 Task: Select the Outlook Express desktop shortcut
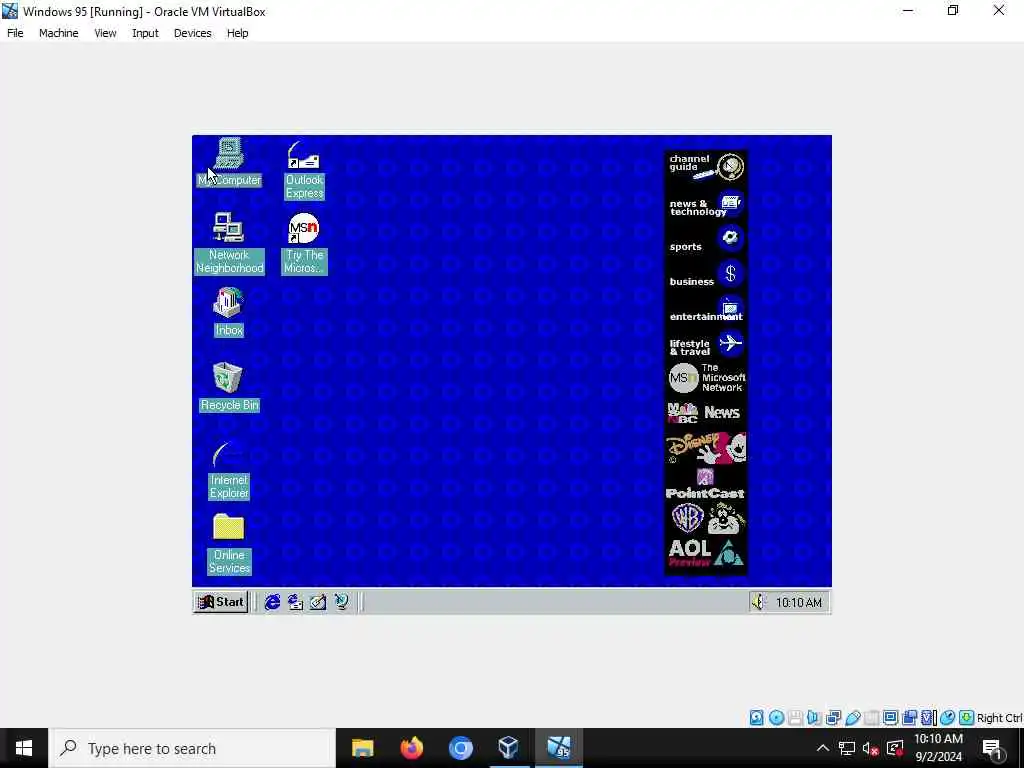click(304, 170)
